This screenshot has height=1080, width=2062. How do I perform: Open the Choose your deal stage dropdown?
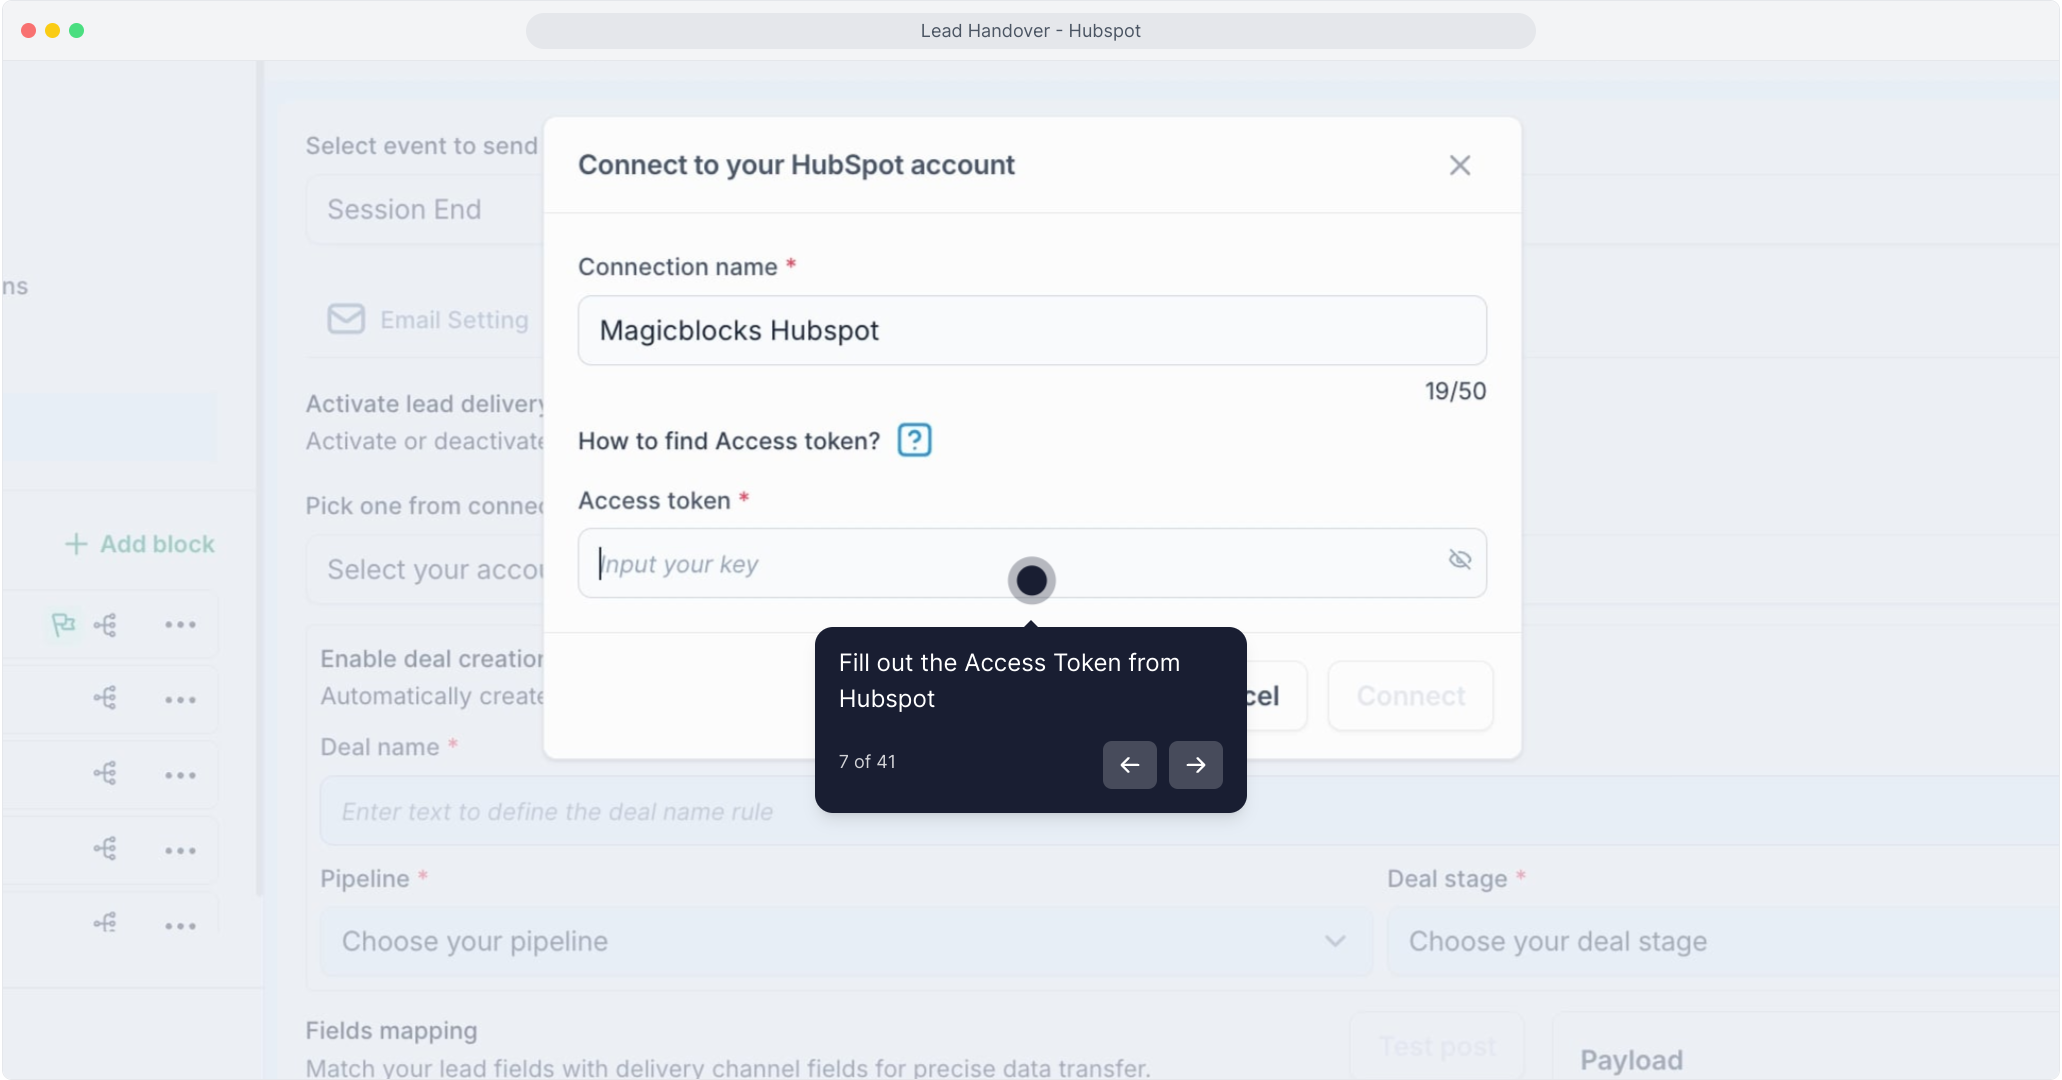(x=1720, y=942)
